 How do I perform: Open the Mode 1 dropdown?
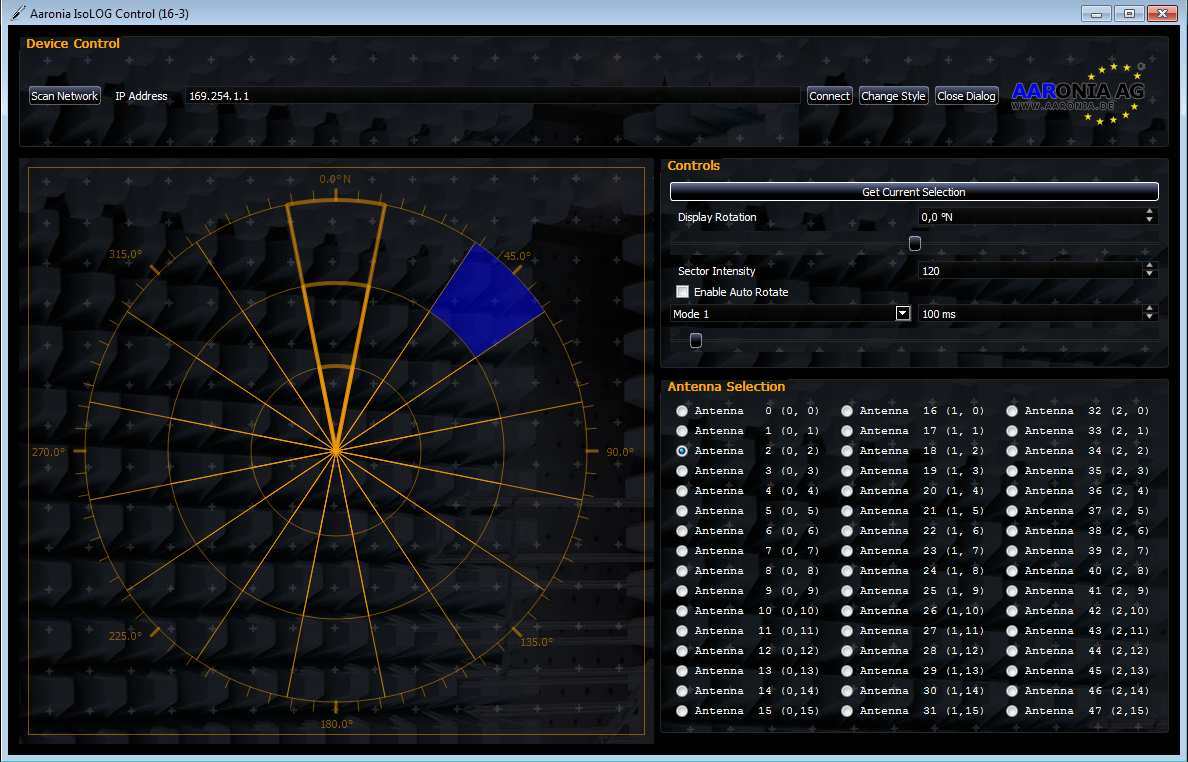click(902, 313)
